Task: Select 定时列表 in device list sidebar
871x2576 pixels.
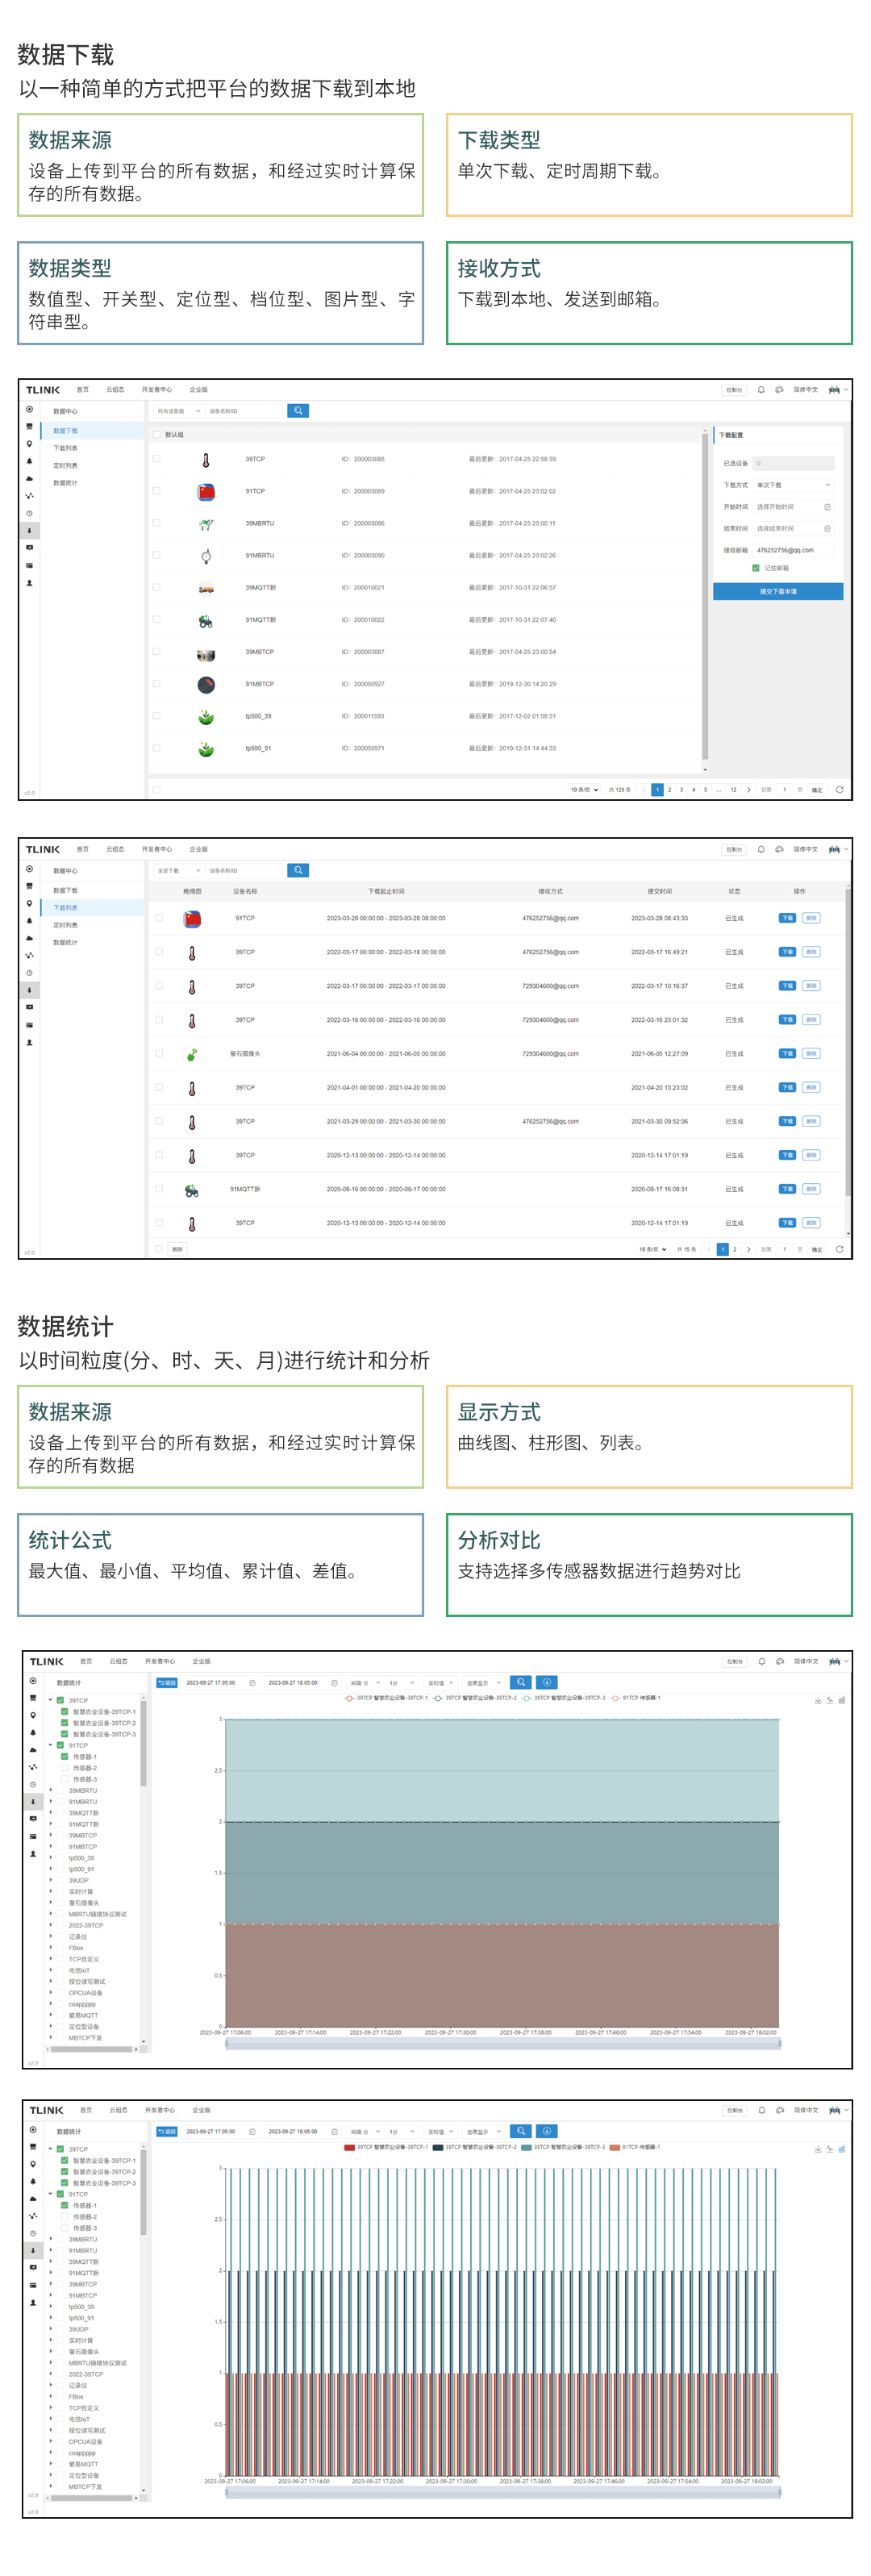Action: tap(65, 466)
